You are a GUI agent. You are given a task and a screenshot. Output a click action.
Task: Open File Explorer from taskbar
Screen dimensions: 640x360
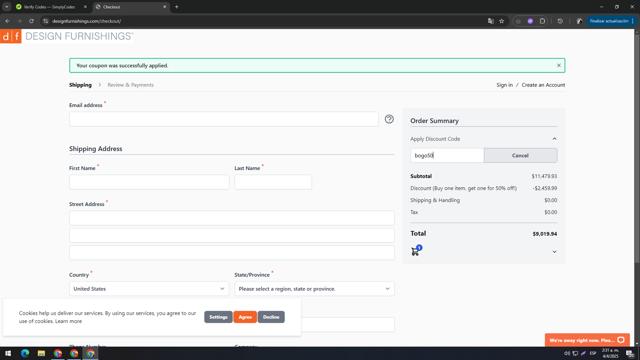[41, 353]
